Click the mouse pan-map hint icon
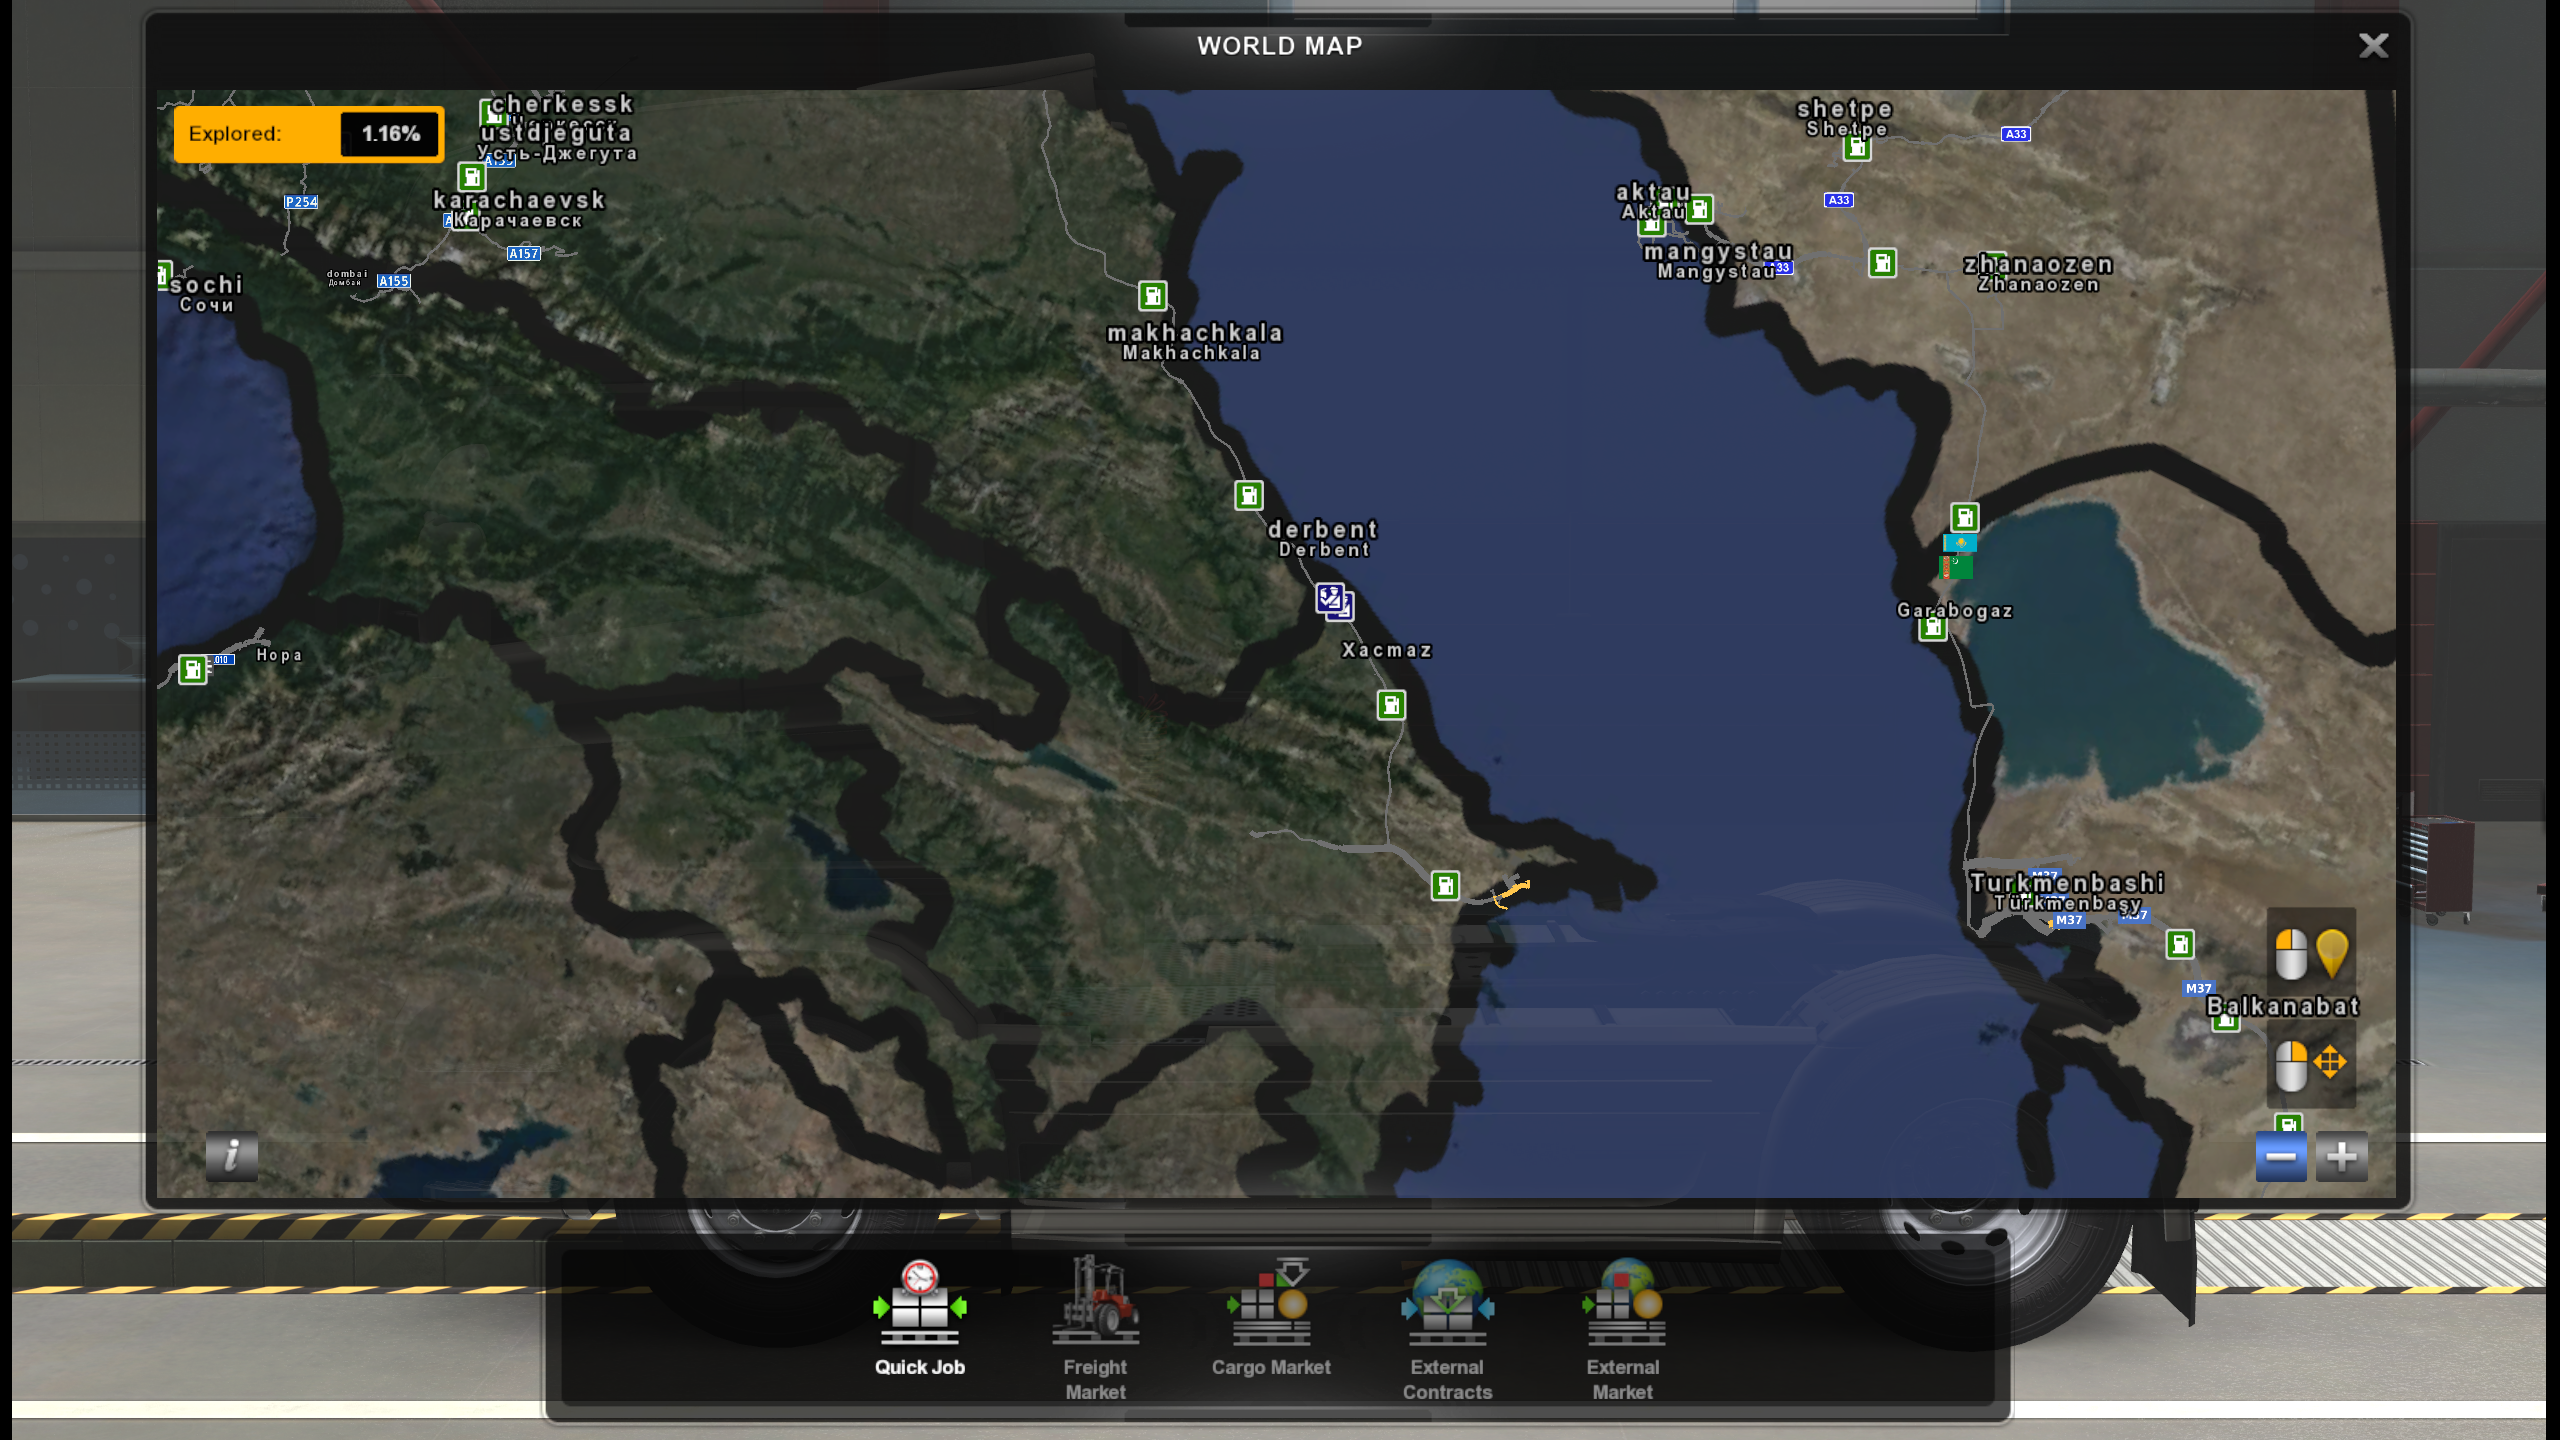This screenshot has height=1440, width=2560. coord(2311,1064)
